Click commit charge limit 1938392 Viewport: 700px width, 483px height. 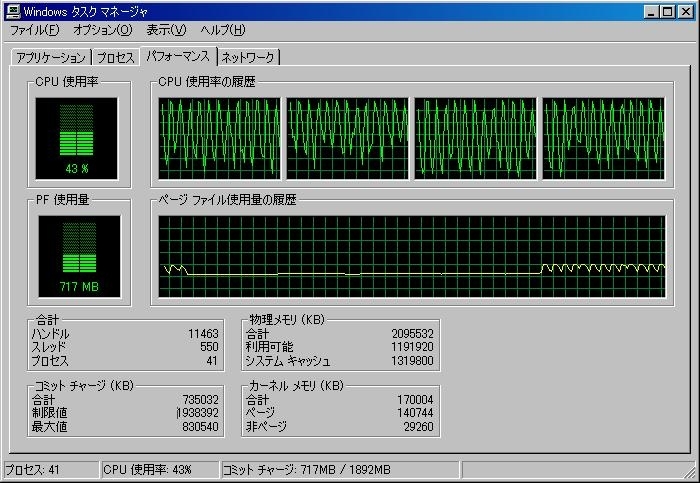click(198, 413)
